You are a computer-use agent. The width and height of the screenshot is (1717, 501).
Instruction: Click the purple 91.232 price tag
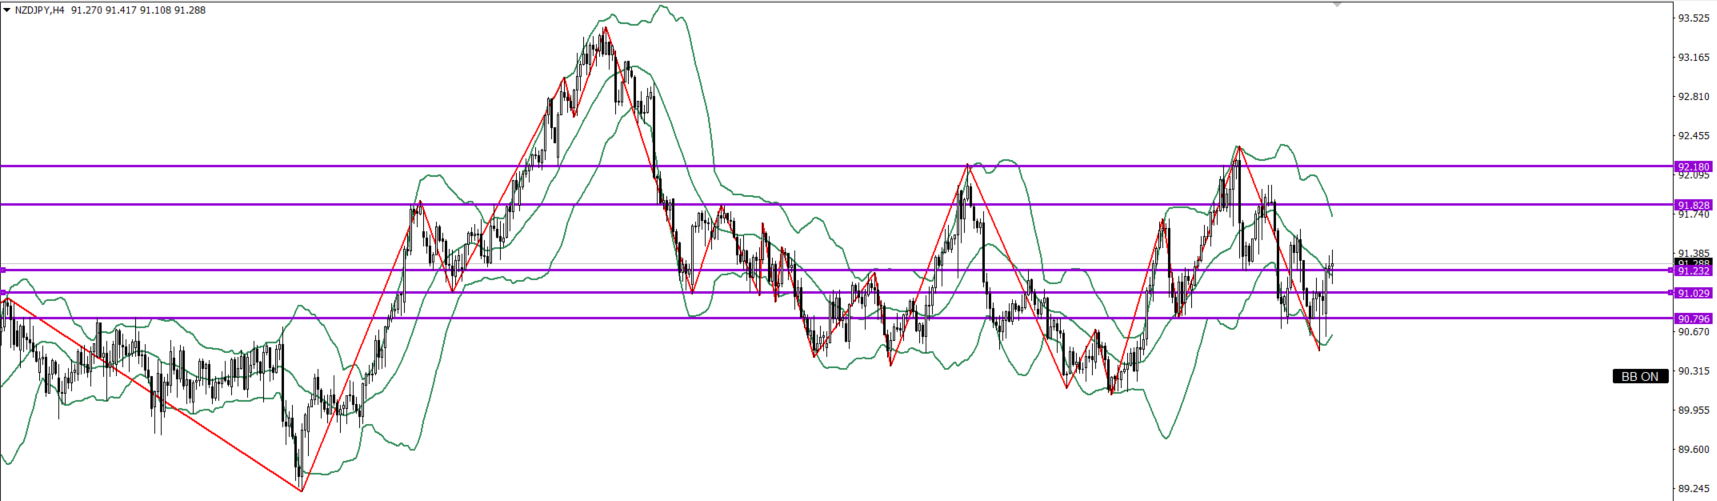click(x=1694, y=272)
